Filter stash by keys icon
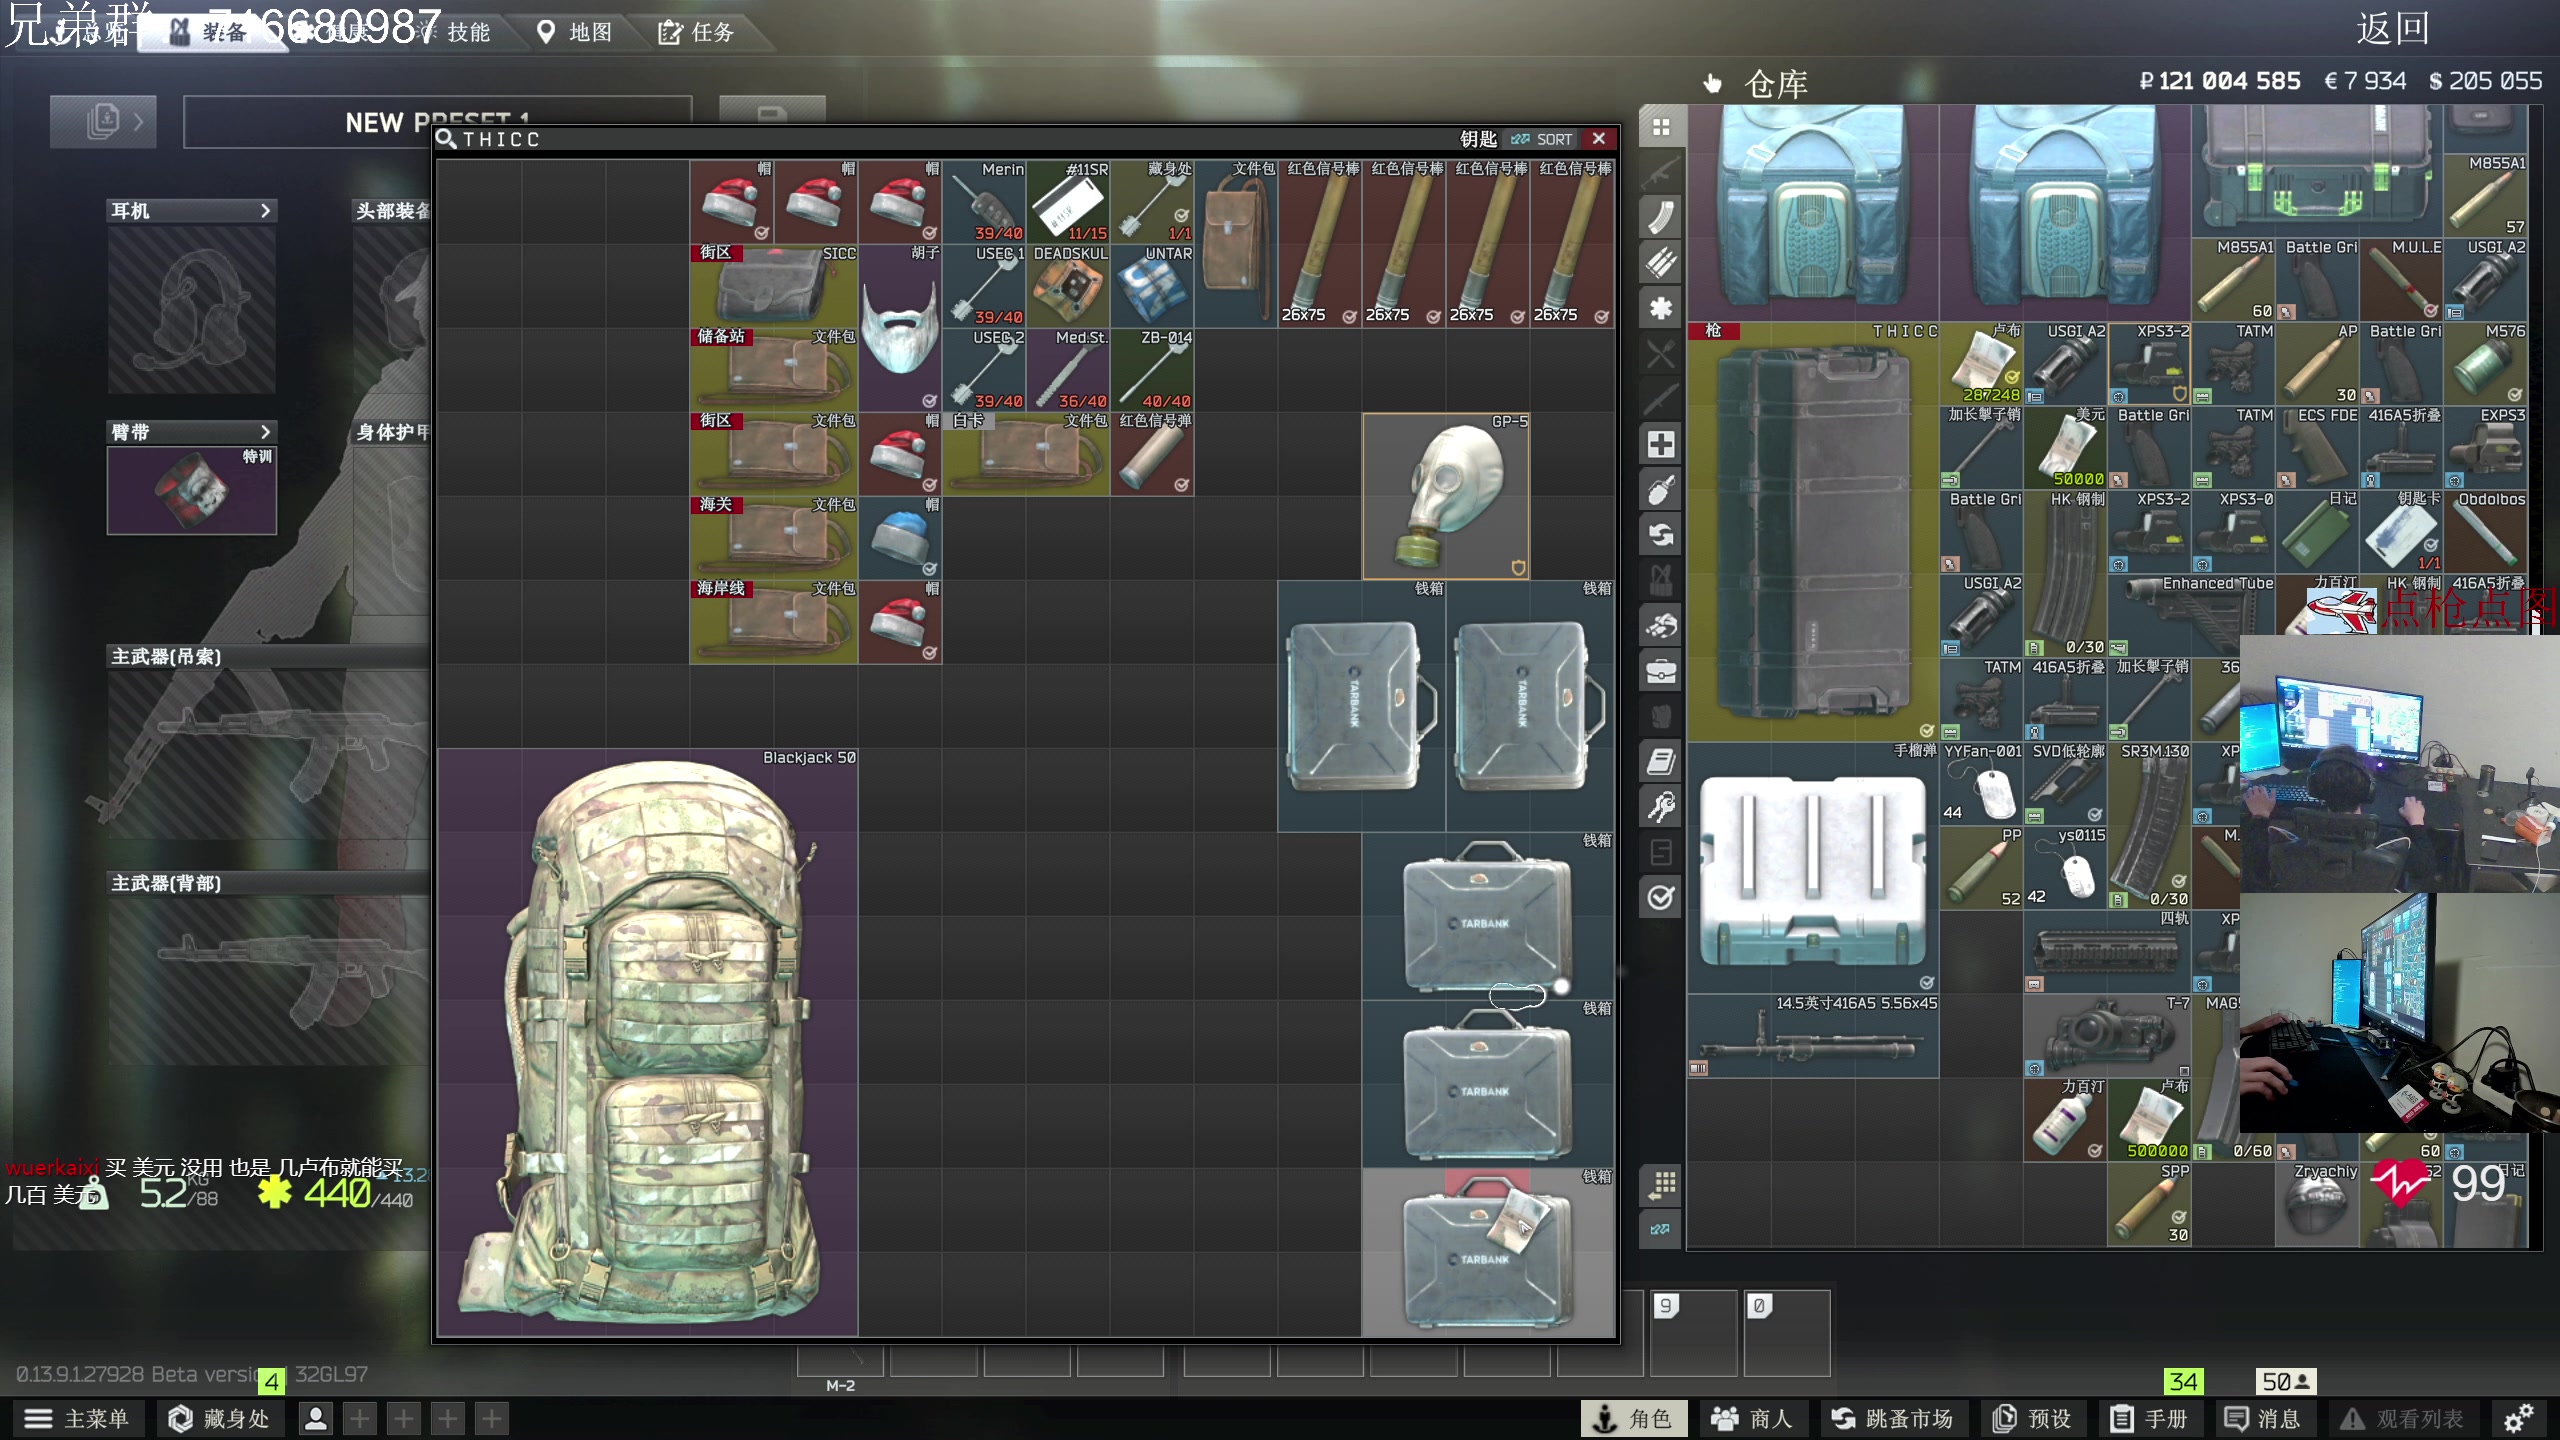 pyautogui.click(x=1661, y=807)
